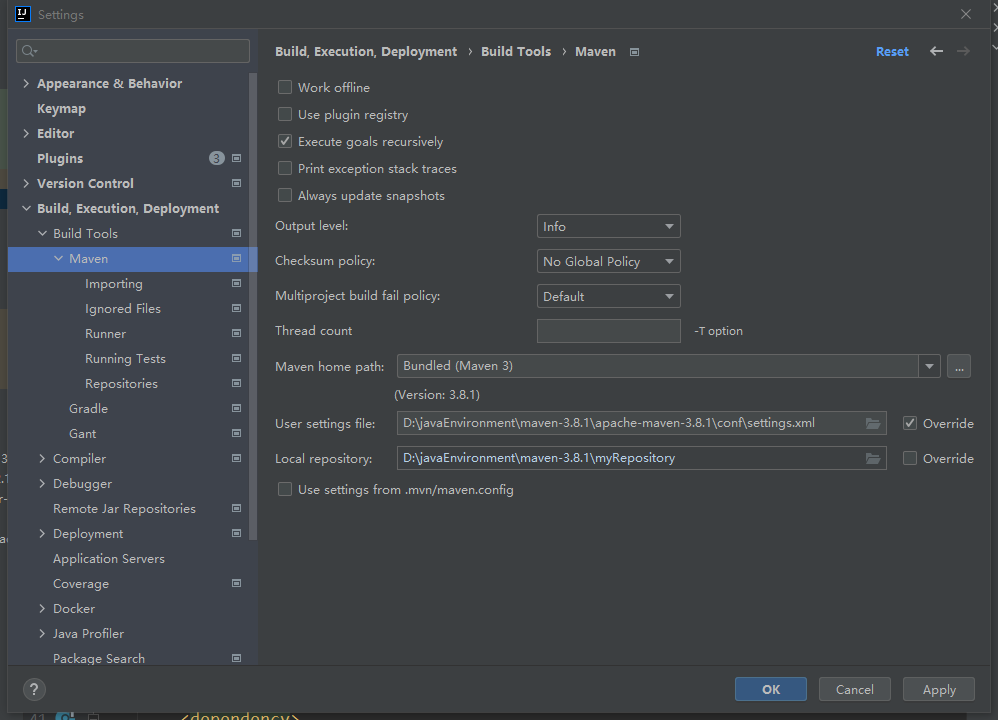Click the Plugins update count badge

216,158
